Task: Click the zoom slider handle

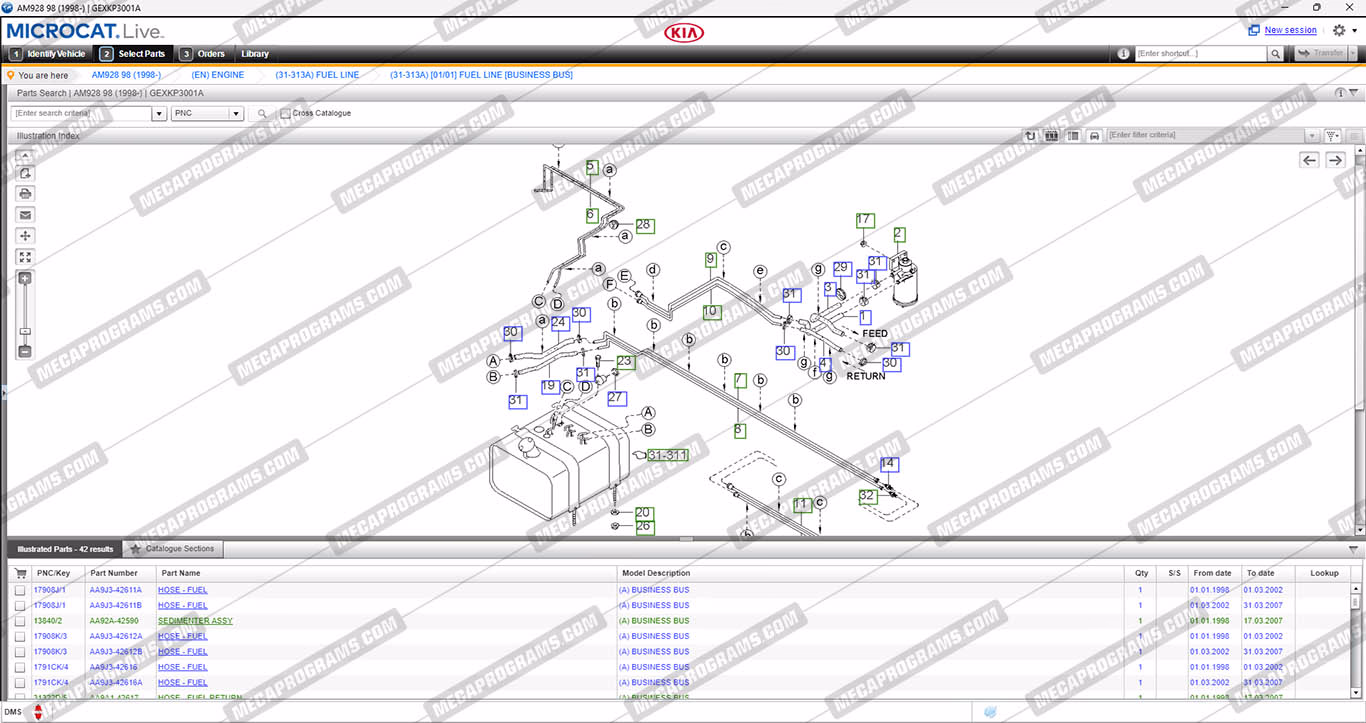Action: point(25,331)
